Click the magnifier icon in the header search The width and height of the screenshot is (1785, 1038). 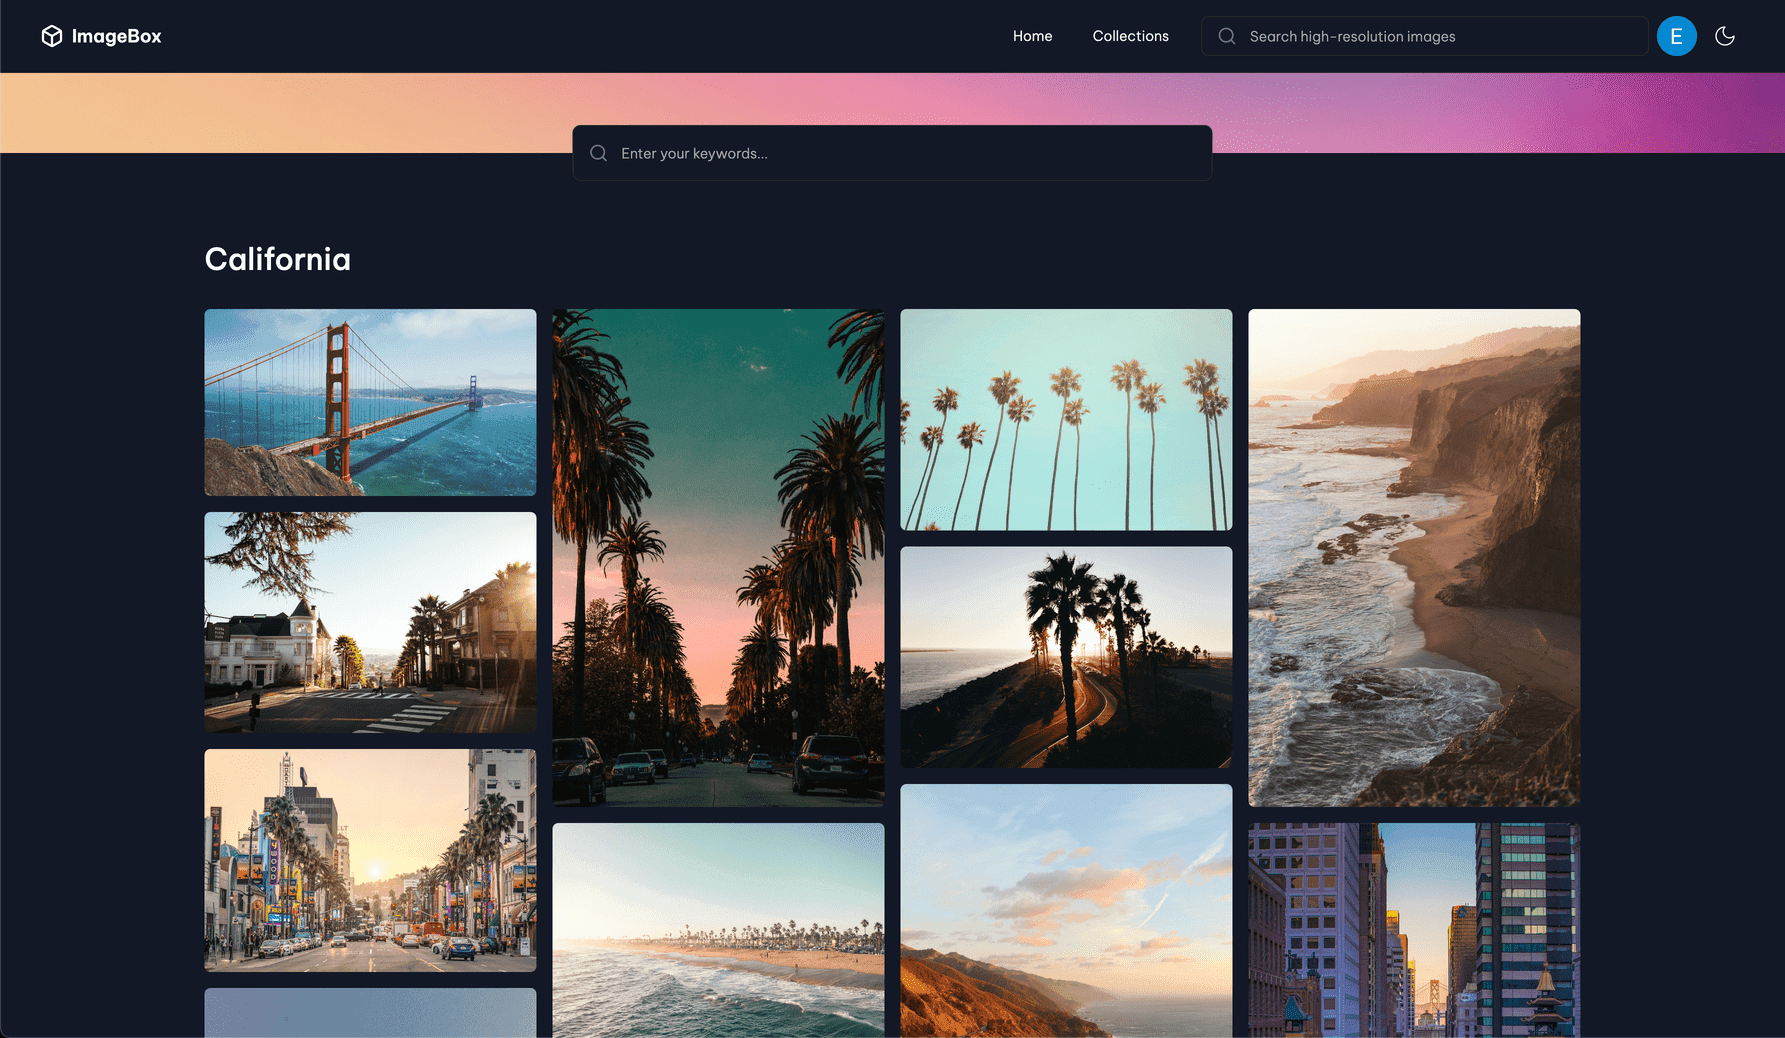pyautogui.click(x=1227, y=36)
